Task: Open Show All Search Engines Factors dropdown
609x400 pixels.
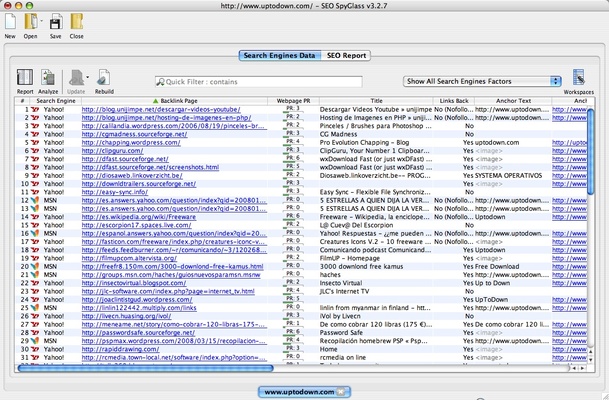Action: pos(482,81)
